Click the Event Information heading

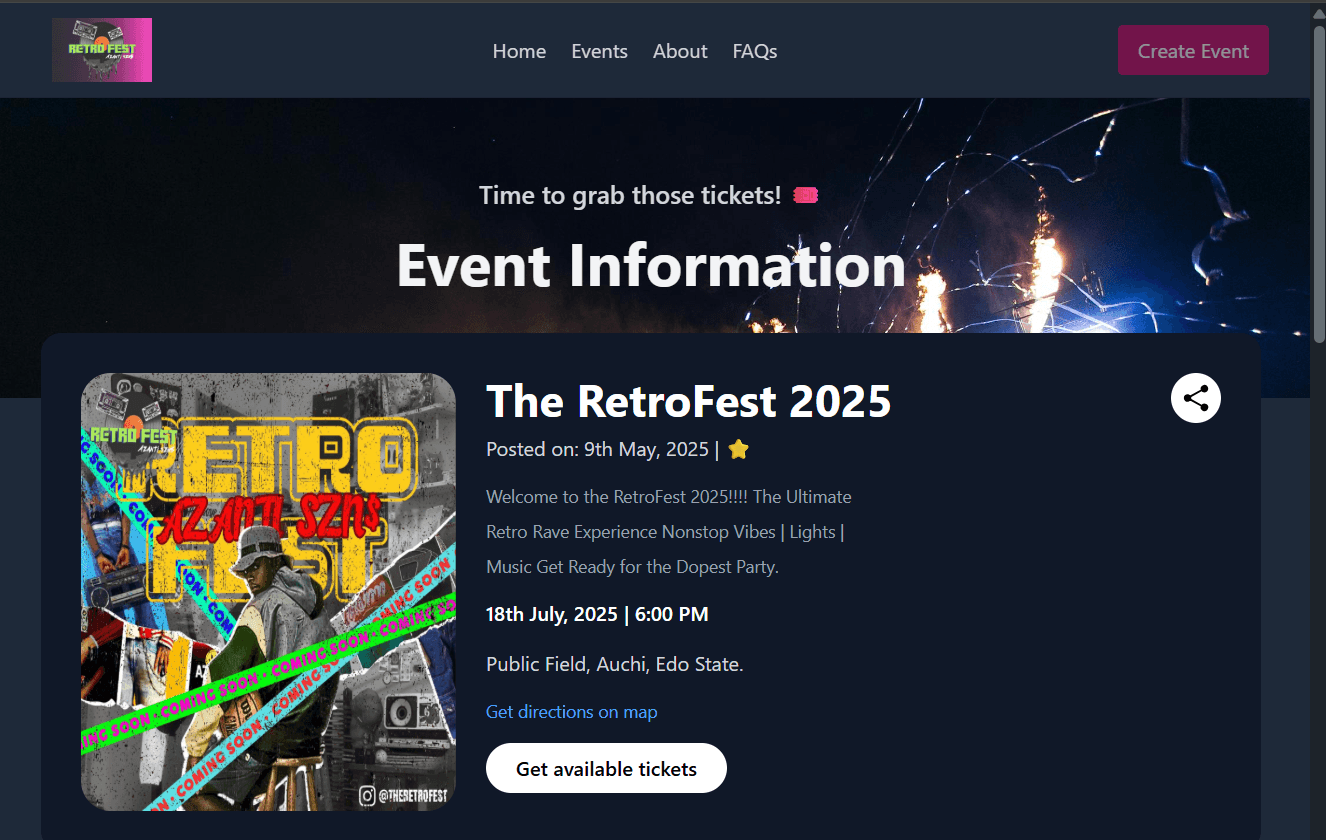pyautogui.click(x=651, y=266)
